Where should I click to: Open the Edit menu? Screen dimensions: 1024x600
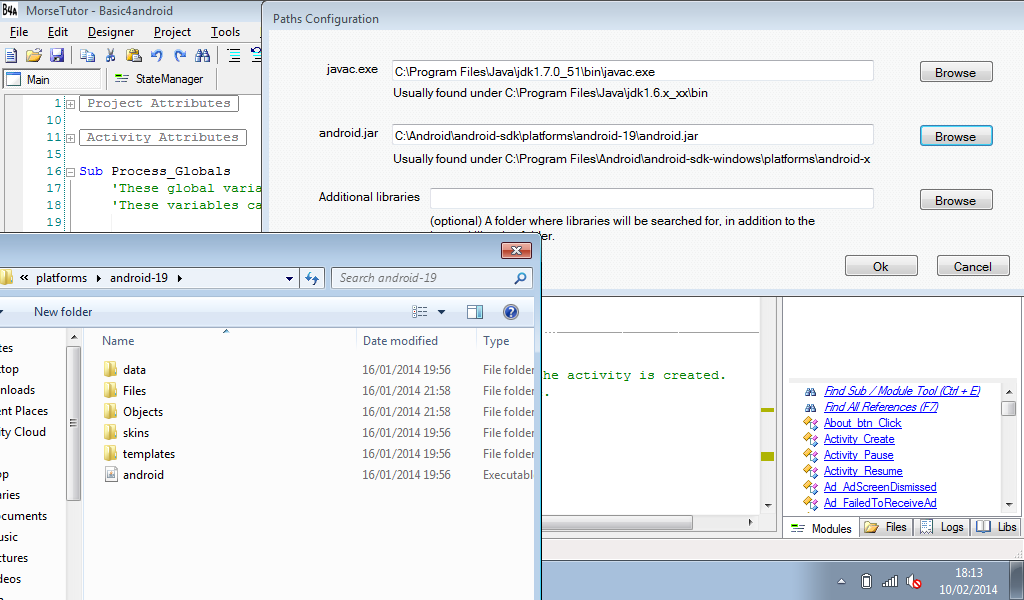coord(57,32)
